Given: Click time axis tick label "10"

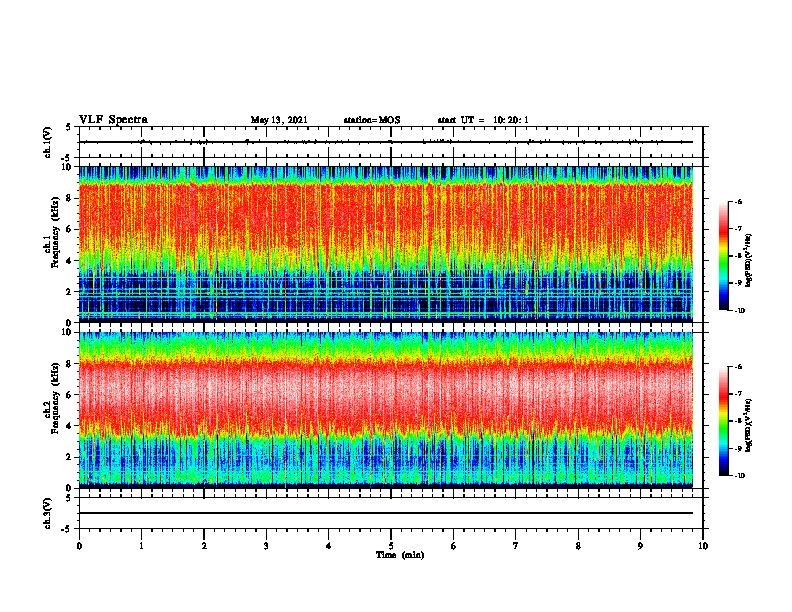Looking at the screenshot, I should pos(703,546).
